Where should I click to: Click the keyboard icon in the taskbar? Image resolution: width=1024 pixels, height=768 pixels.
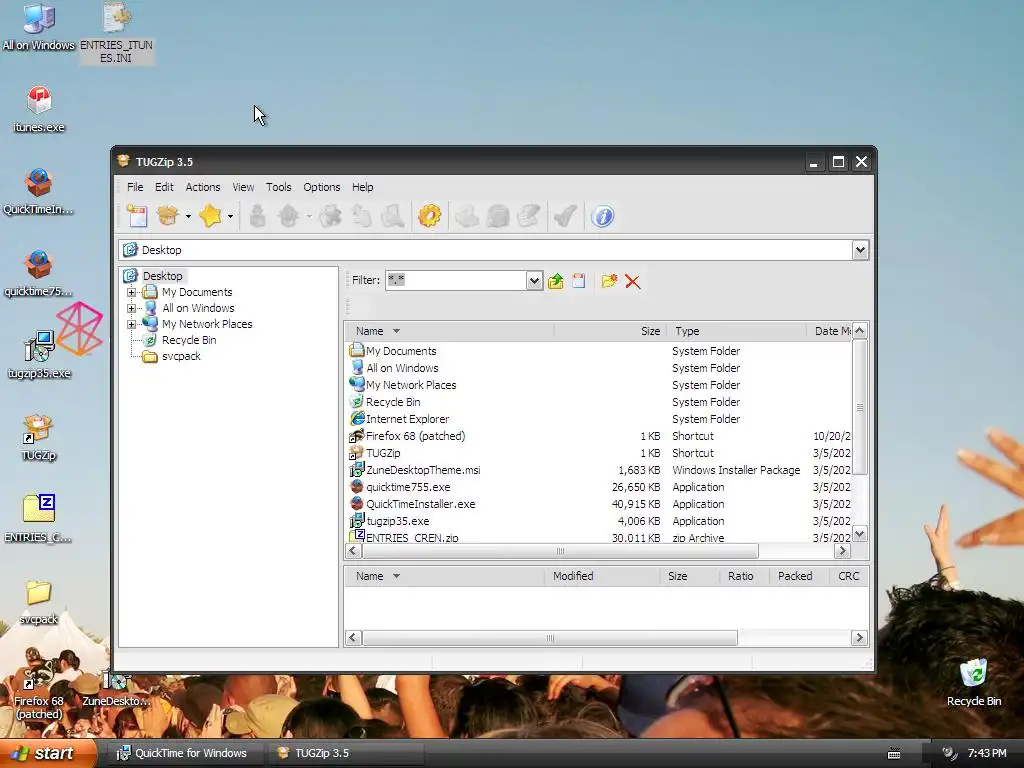click(x=894, y=754)
